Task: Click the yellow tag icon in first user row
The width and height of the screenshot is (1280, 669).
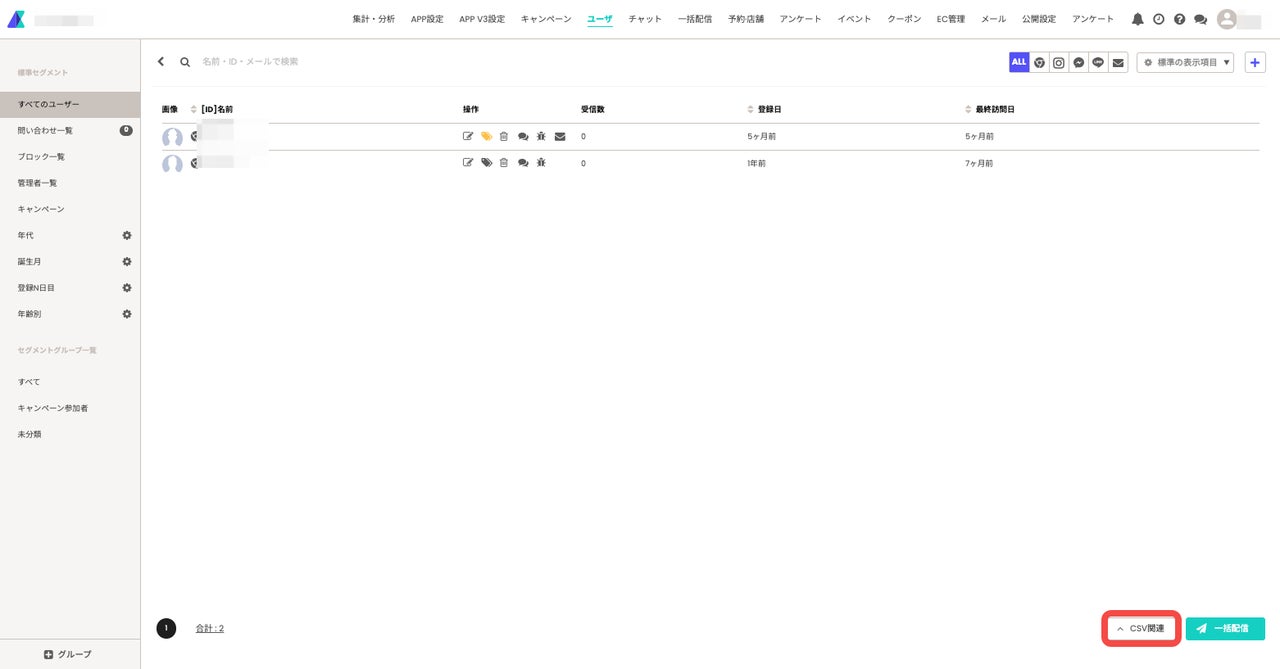Action: pos(486,136)
